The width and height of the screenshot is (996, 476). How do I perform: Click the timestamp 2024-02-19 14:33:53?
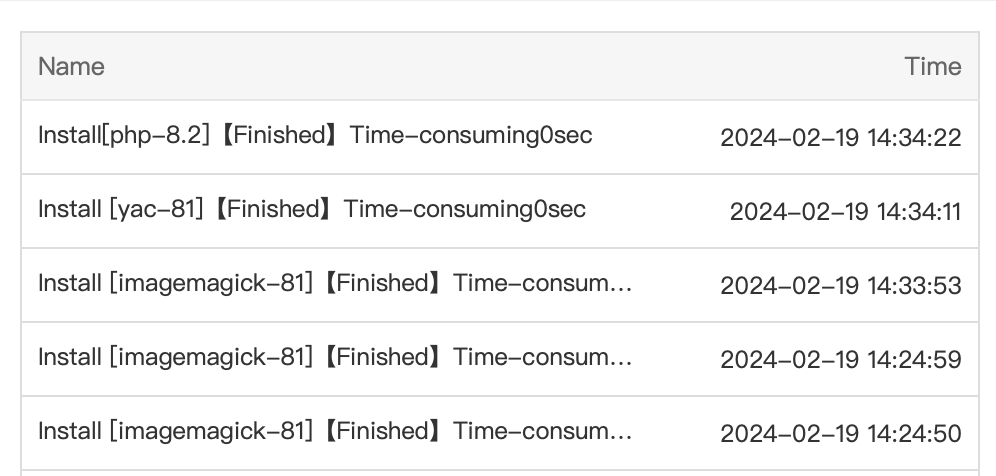(840, 285)
